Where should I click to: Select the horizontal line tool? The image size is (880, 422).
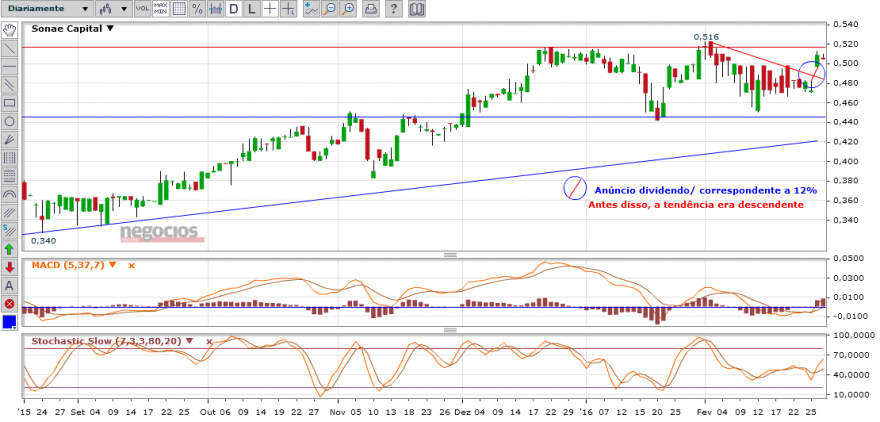click(x=9, y=66)
